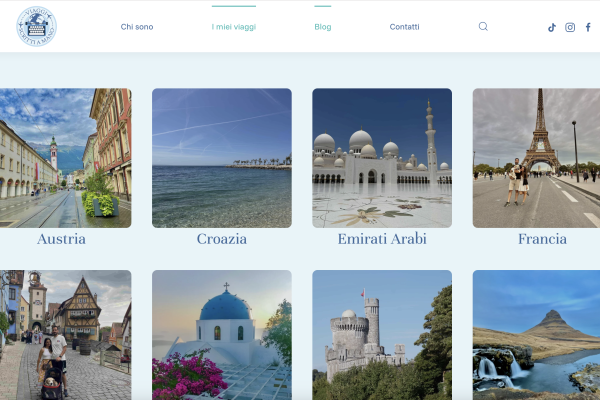Click the Austria title link
The image size is (600, 400).
[x=61, y=239]
